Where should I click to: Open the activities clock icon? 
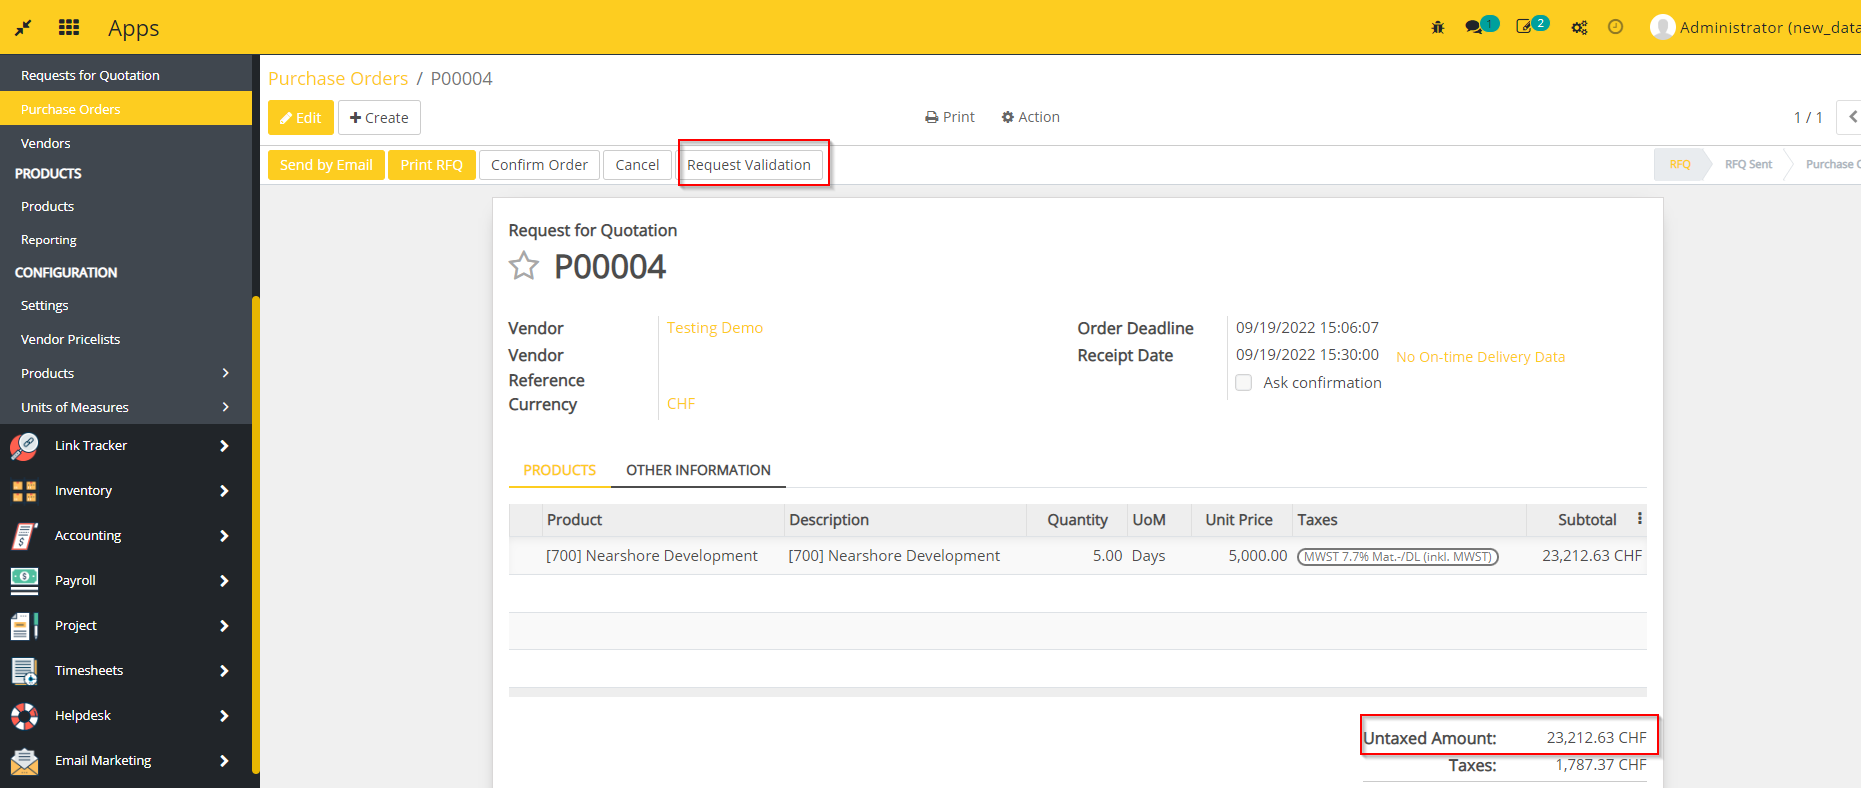[x=1615, y=28]
